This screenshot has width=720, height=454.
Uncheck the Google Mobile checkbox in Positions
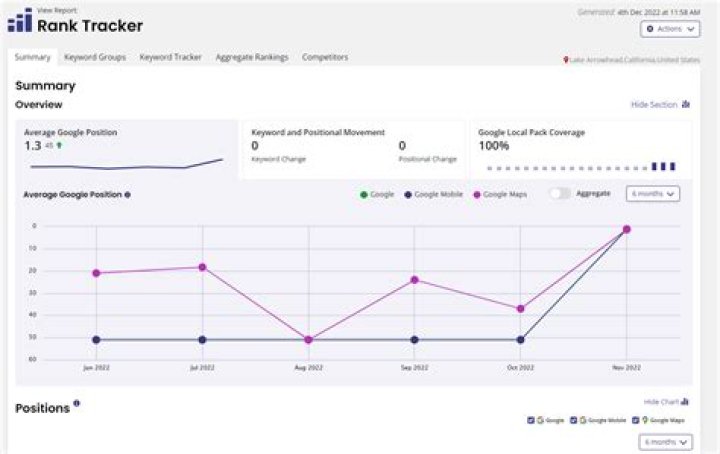pyautogui.click(x=574, y=420)
